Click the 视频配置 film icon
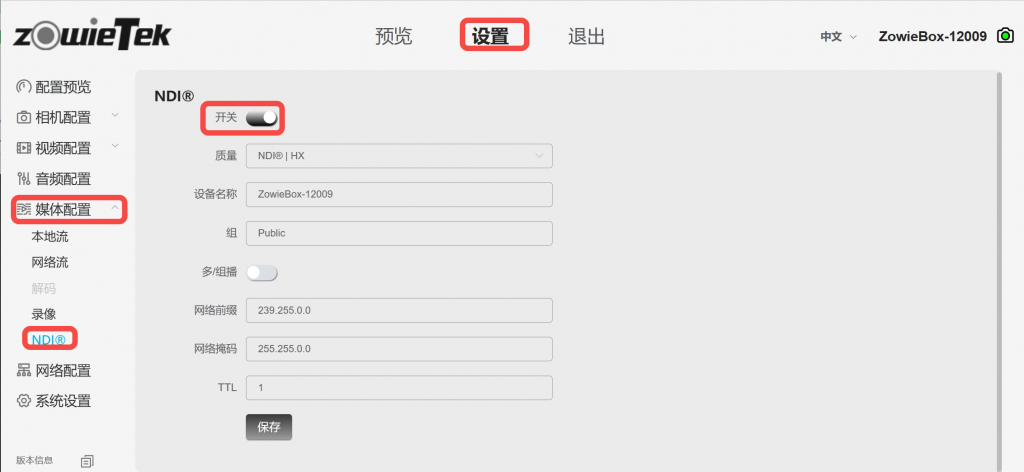1024x472 pixels. pos(24,148)
